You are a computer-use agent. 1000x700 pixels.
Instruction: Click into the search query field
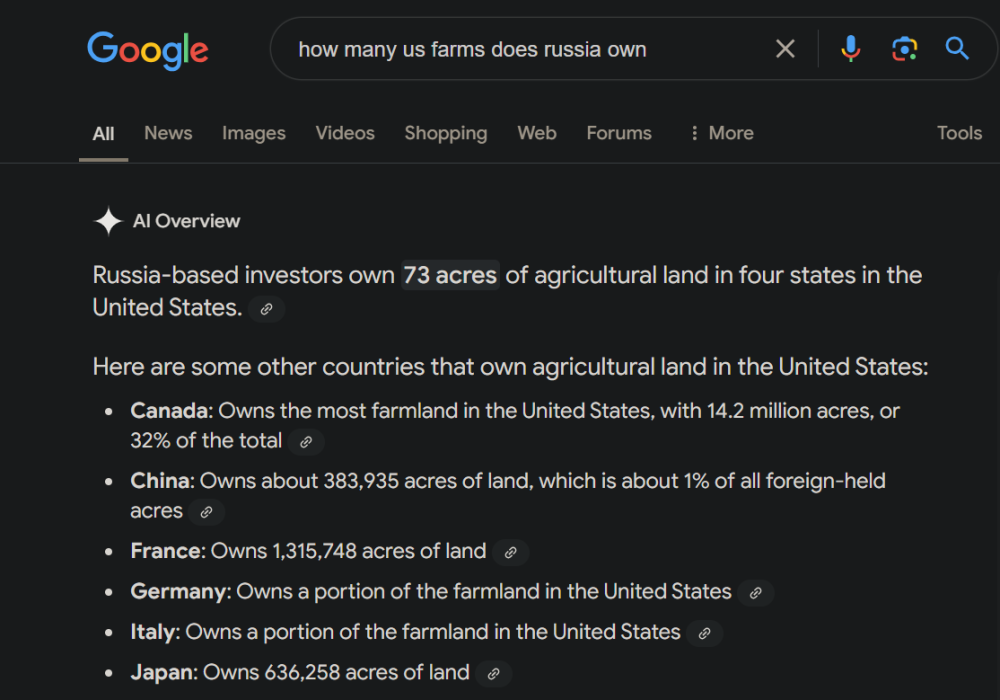coord(520,49)
